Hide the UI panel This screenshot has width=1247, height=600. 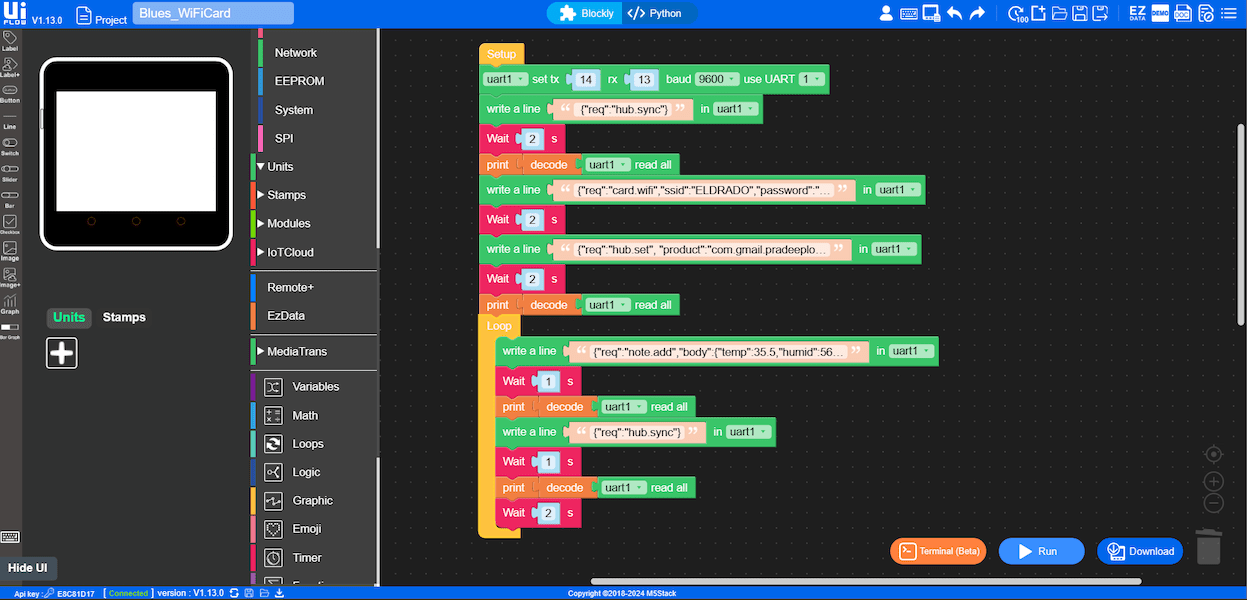coord(28,568)
